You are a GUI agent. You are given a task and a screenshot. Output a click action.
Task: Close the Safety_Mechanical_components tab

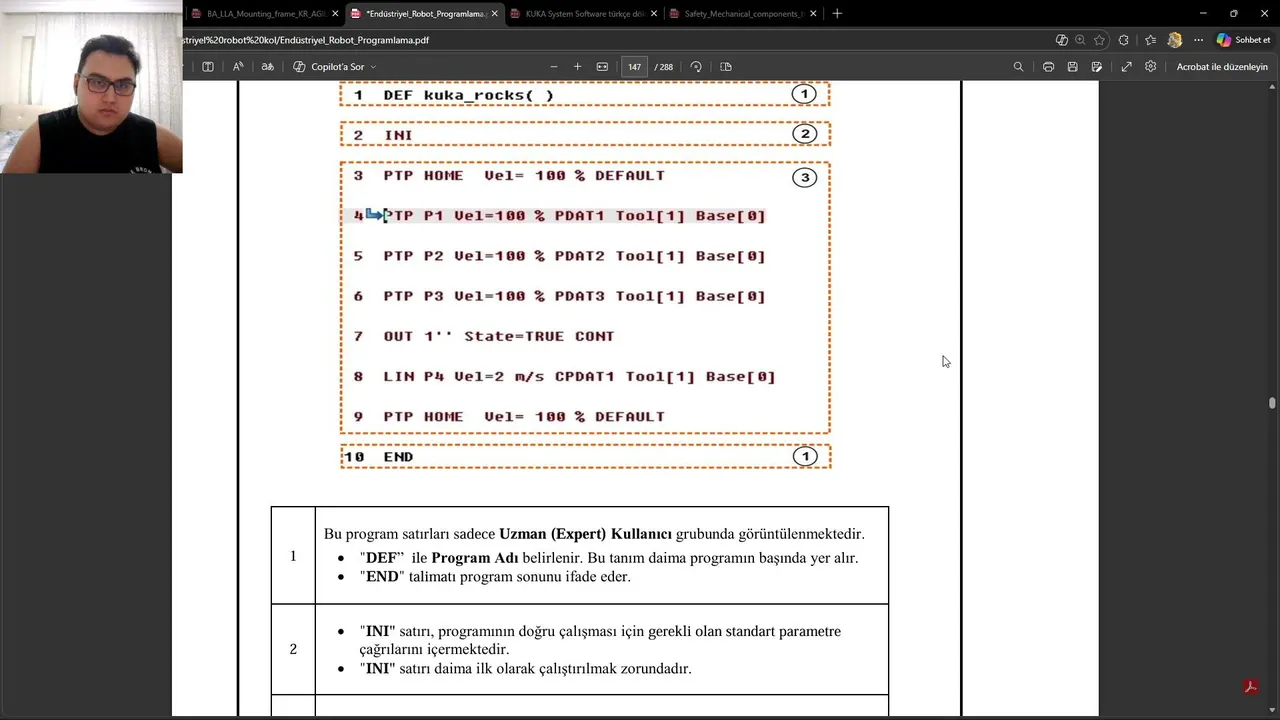813,14
